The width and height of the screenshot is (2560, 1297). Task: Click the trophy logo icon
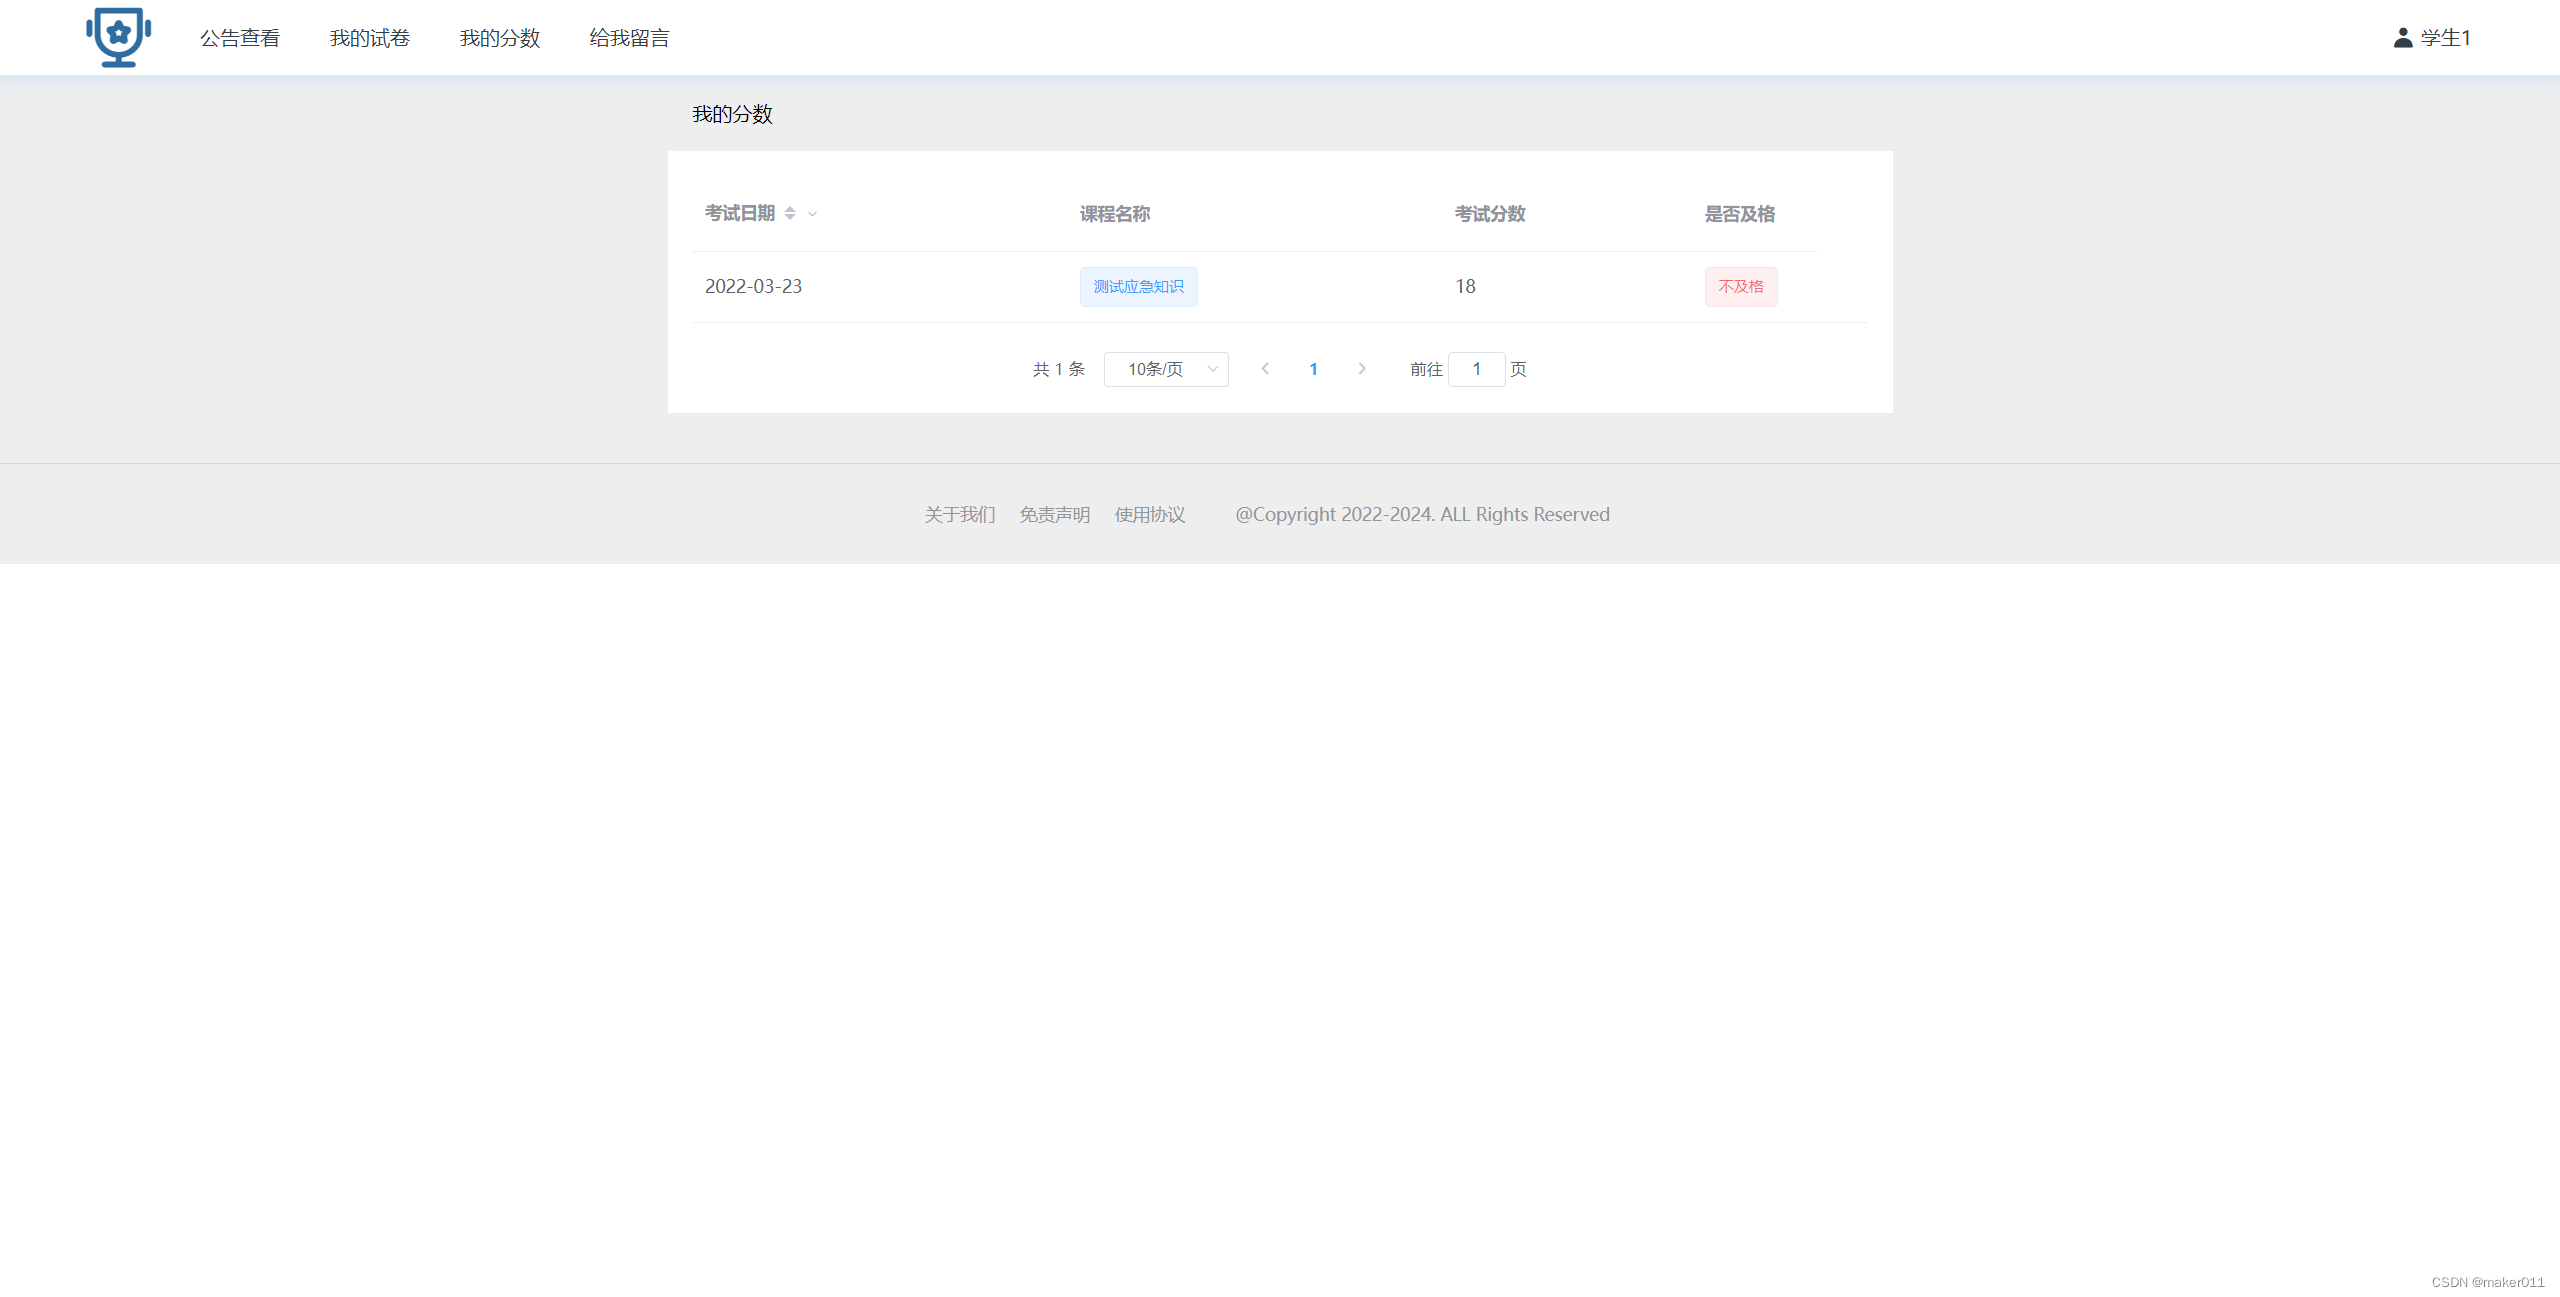(x=118, y=37)
